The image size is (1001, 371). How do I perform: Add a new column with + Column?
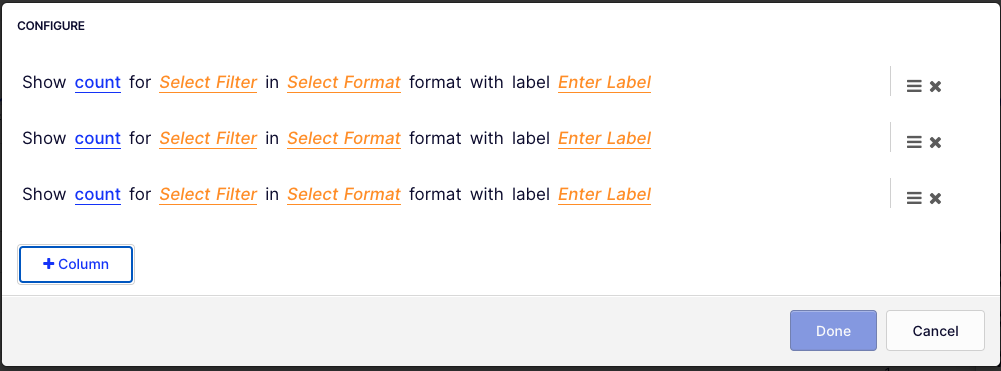click(76, 264)
